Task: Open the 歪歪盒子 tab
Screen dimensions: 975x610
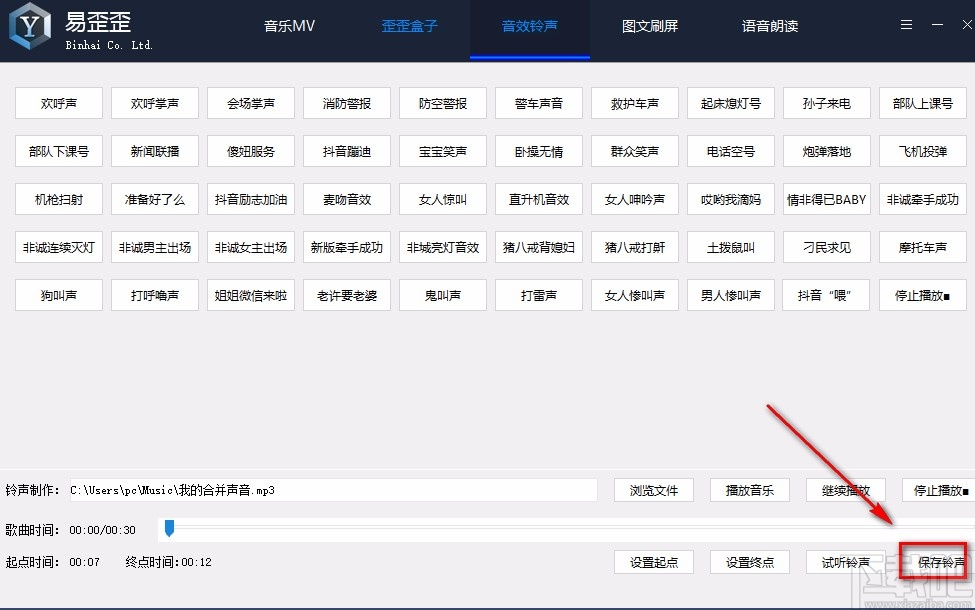Action: [409, 27]
